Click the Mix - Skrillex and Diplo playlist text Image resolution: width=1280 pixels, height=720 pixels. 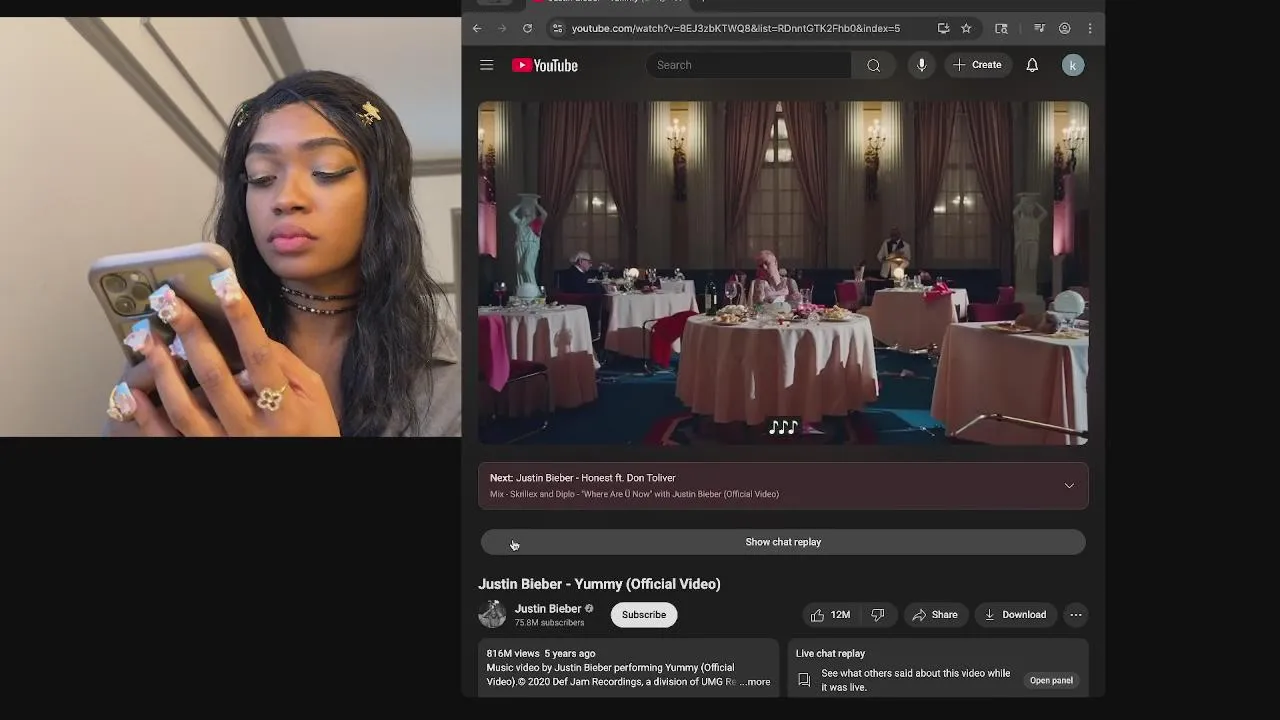tap(634, 494)
